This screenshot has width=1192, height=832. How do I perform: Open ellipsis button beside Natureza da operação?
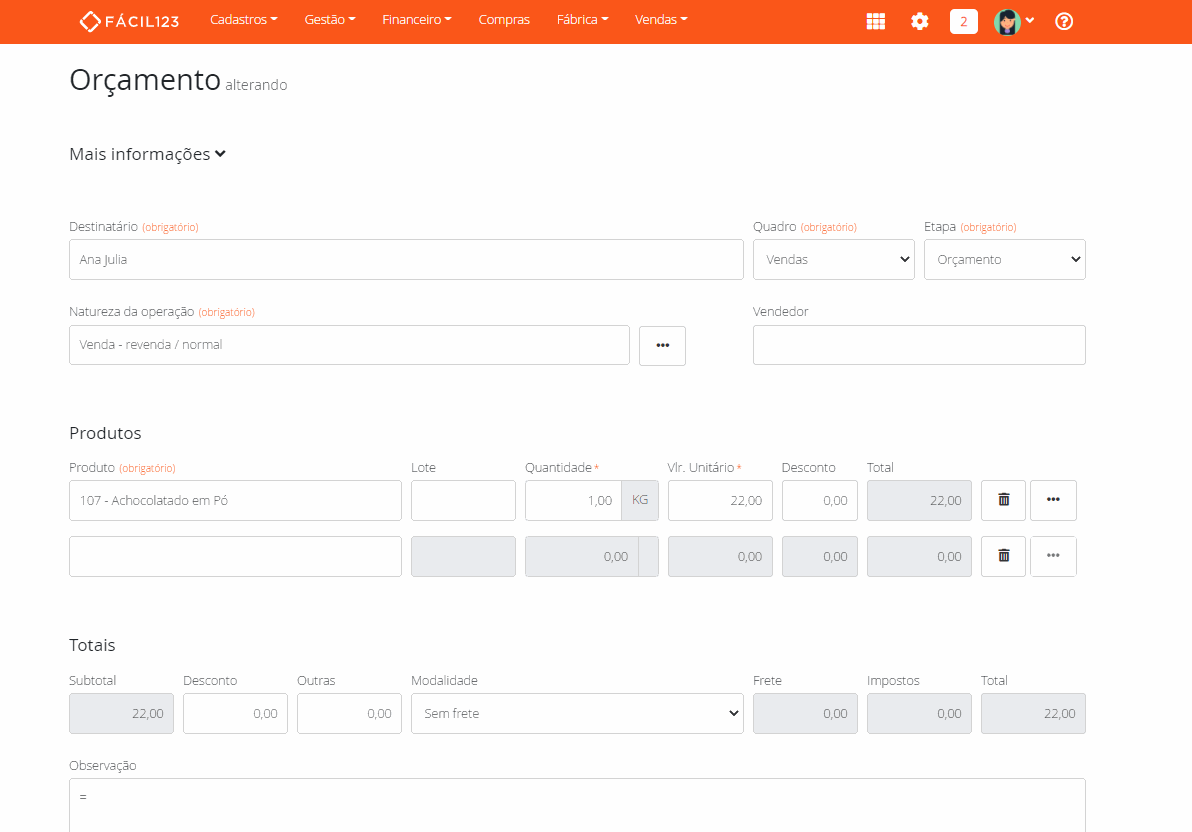[x=662, y=345]
